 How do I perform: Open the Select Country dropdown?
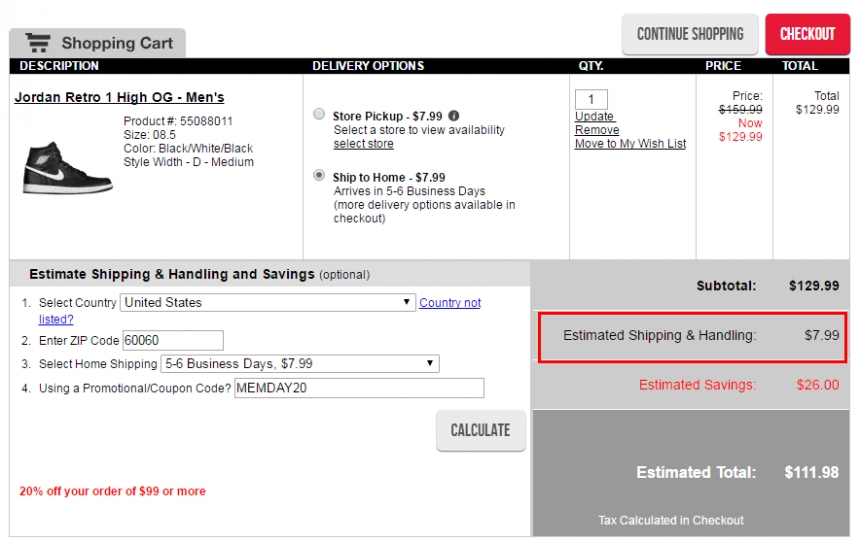[x=268, y=302]
